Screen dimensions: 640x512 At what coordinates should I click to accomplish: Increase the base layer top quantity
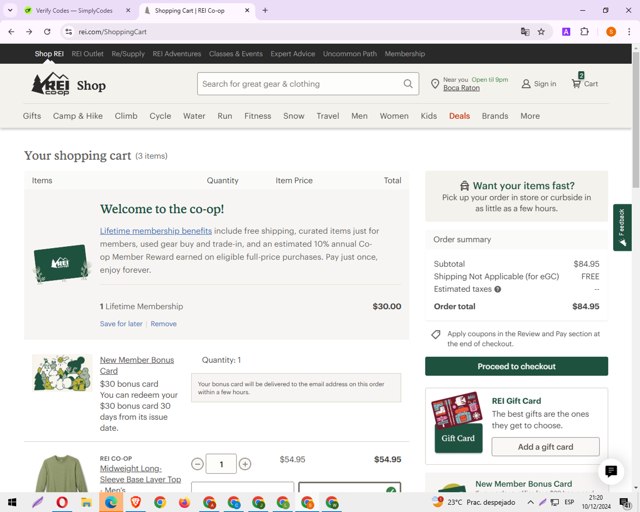click(x=245, y=464)
